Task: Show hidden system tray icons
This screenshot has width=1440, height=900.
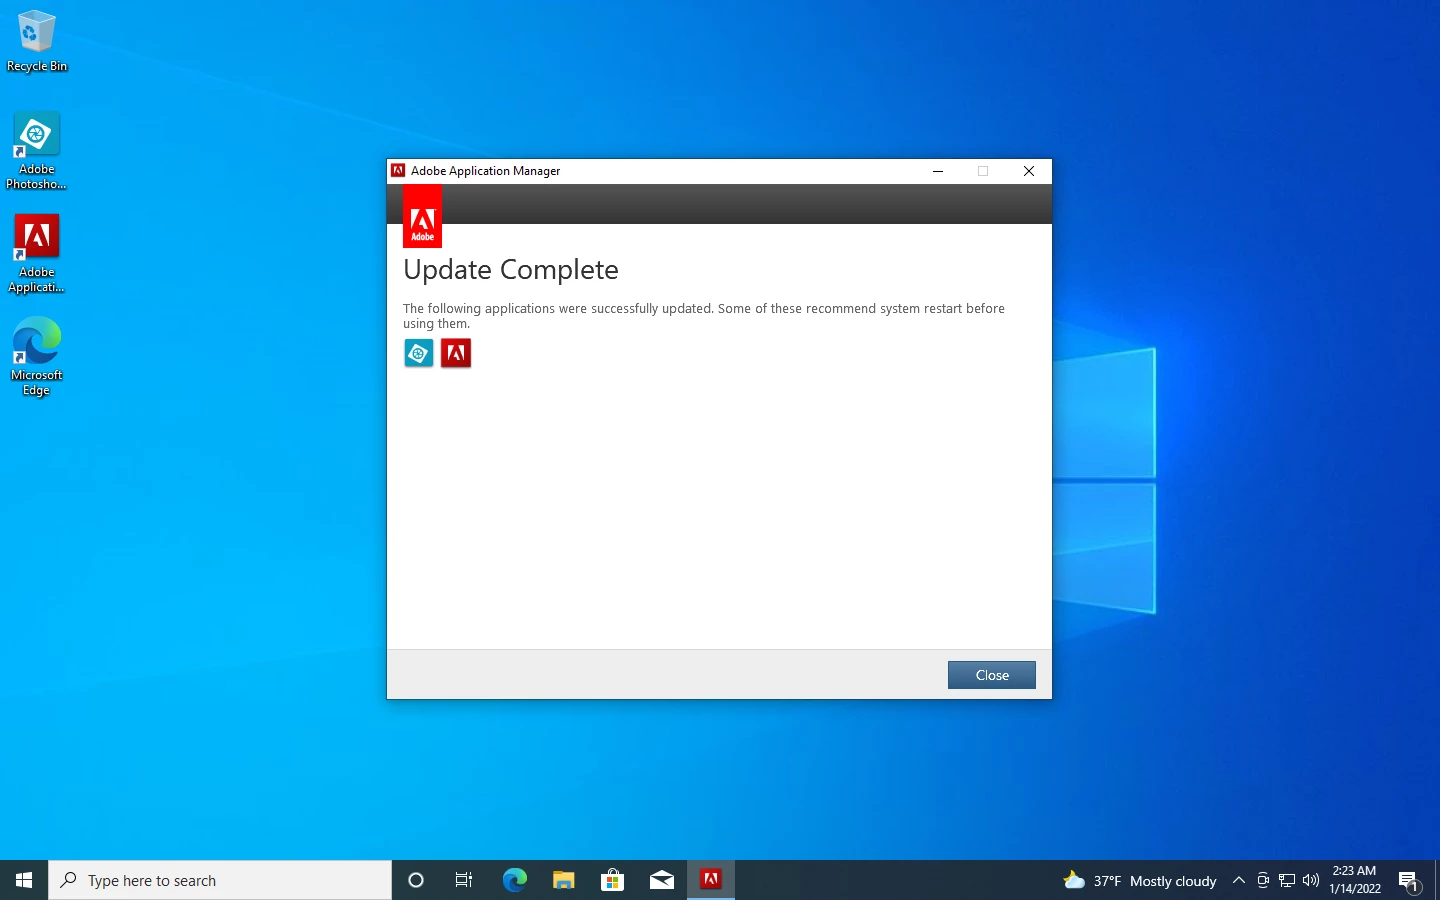Action: [x=1239, y=881]
